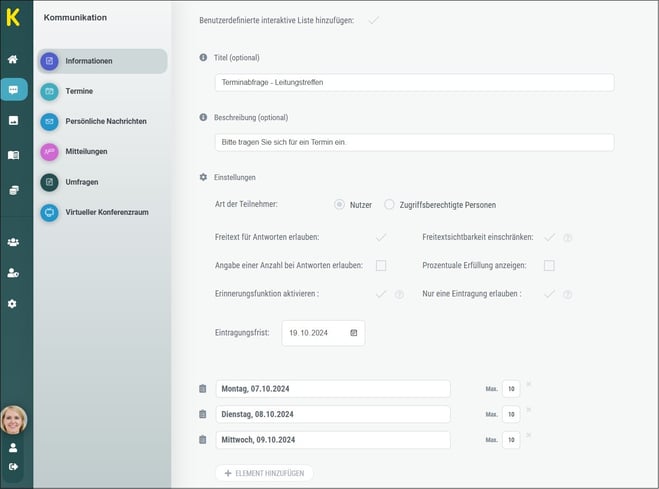Viewport: 659px width, 489px height.
Task: Click Max. value for Montag row
Action: pos(511,389)
